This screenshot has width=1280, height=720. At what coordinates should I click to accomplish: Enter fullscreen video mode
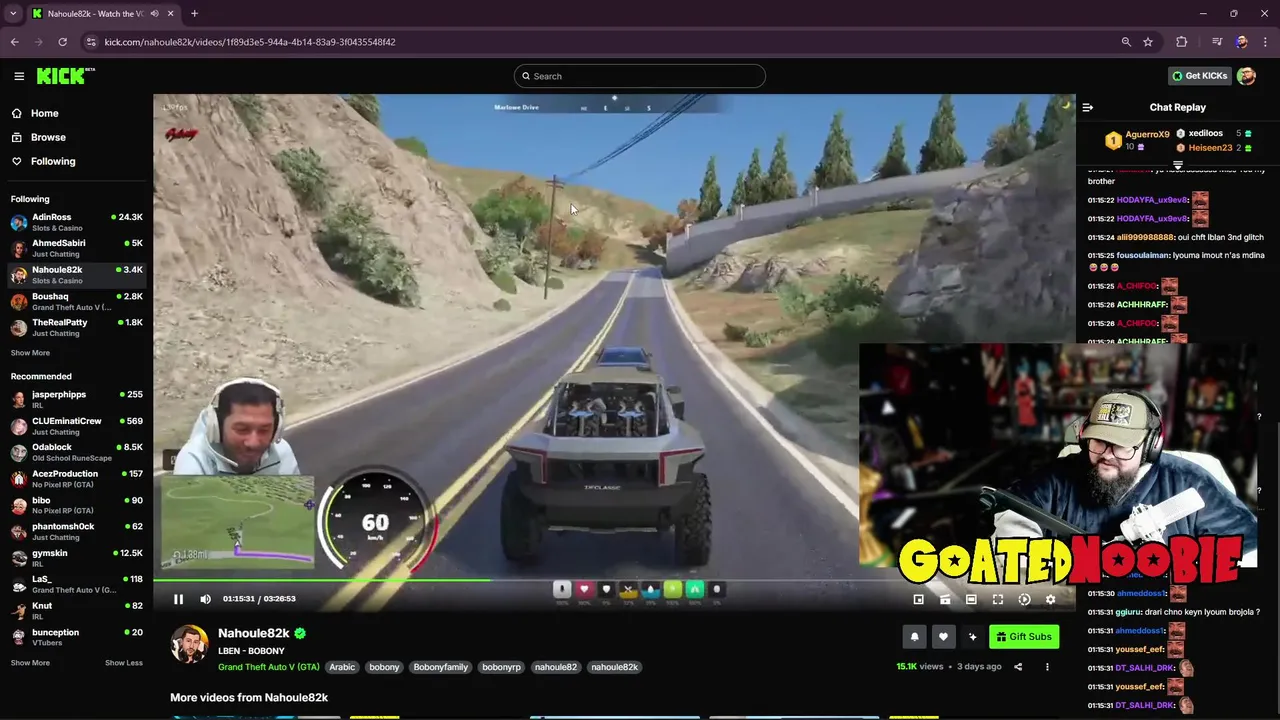click(997, 599)
